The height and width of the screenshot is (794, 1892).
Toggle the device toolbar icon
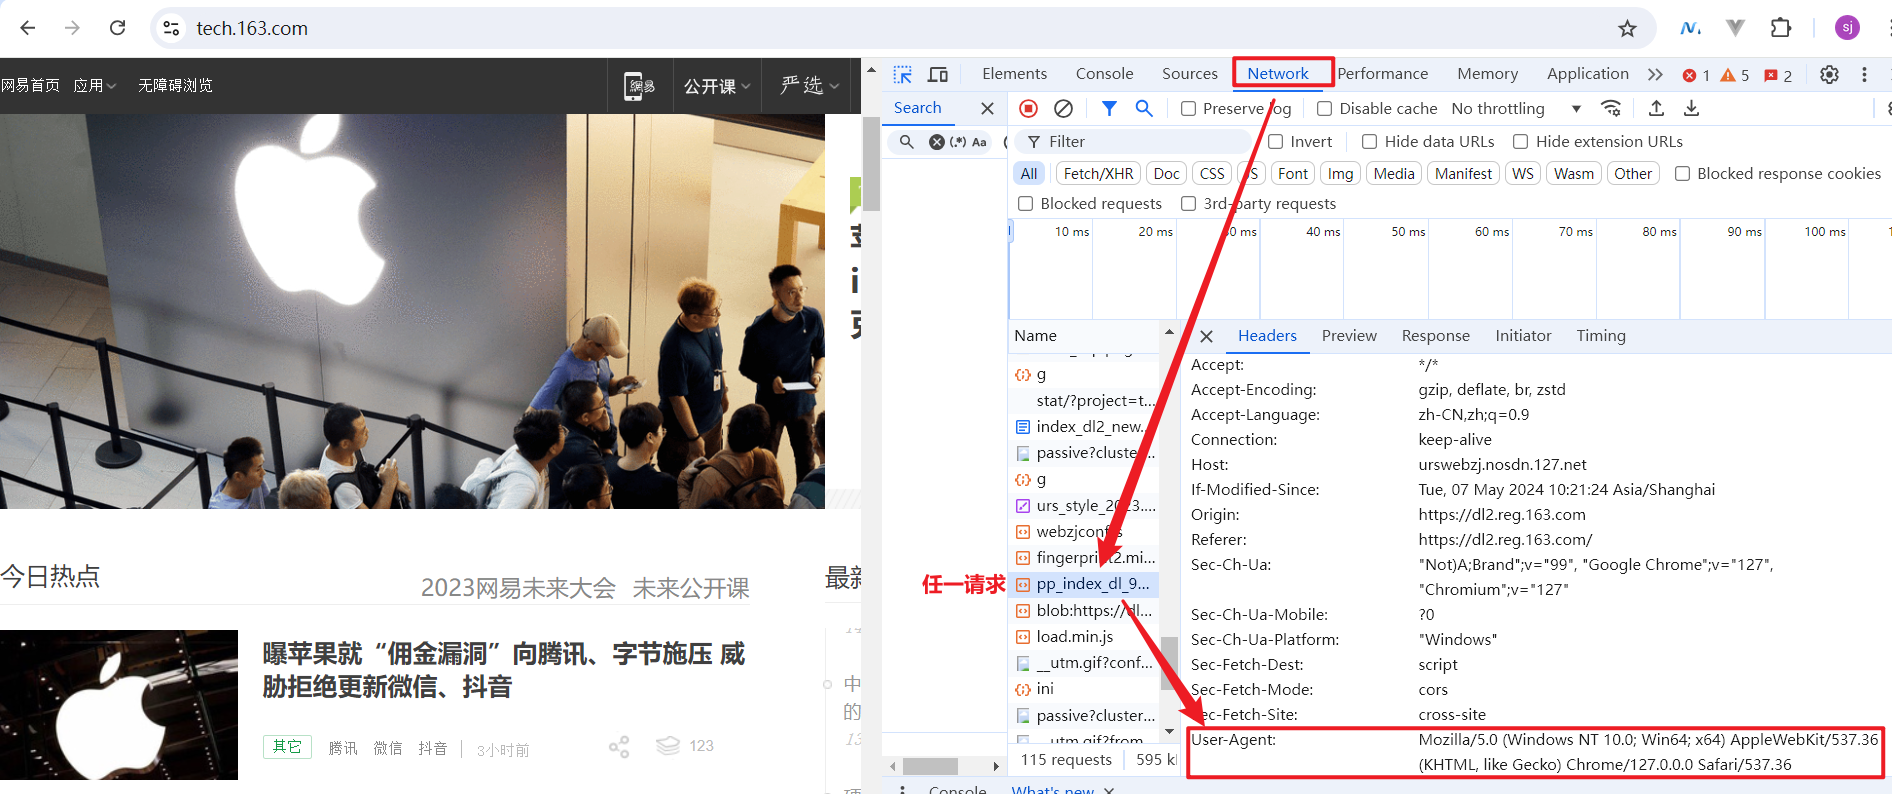[938, 74]
